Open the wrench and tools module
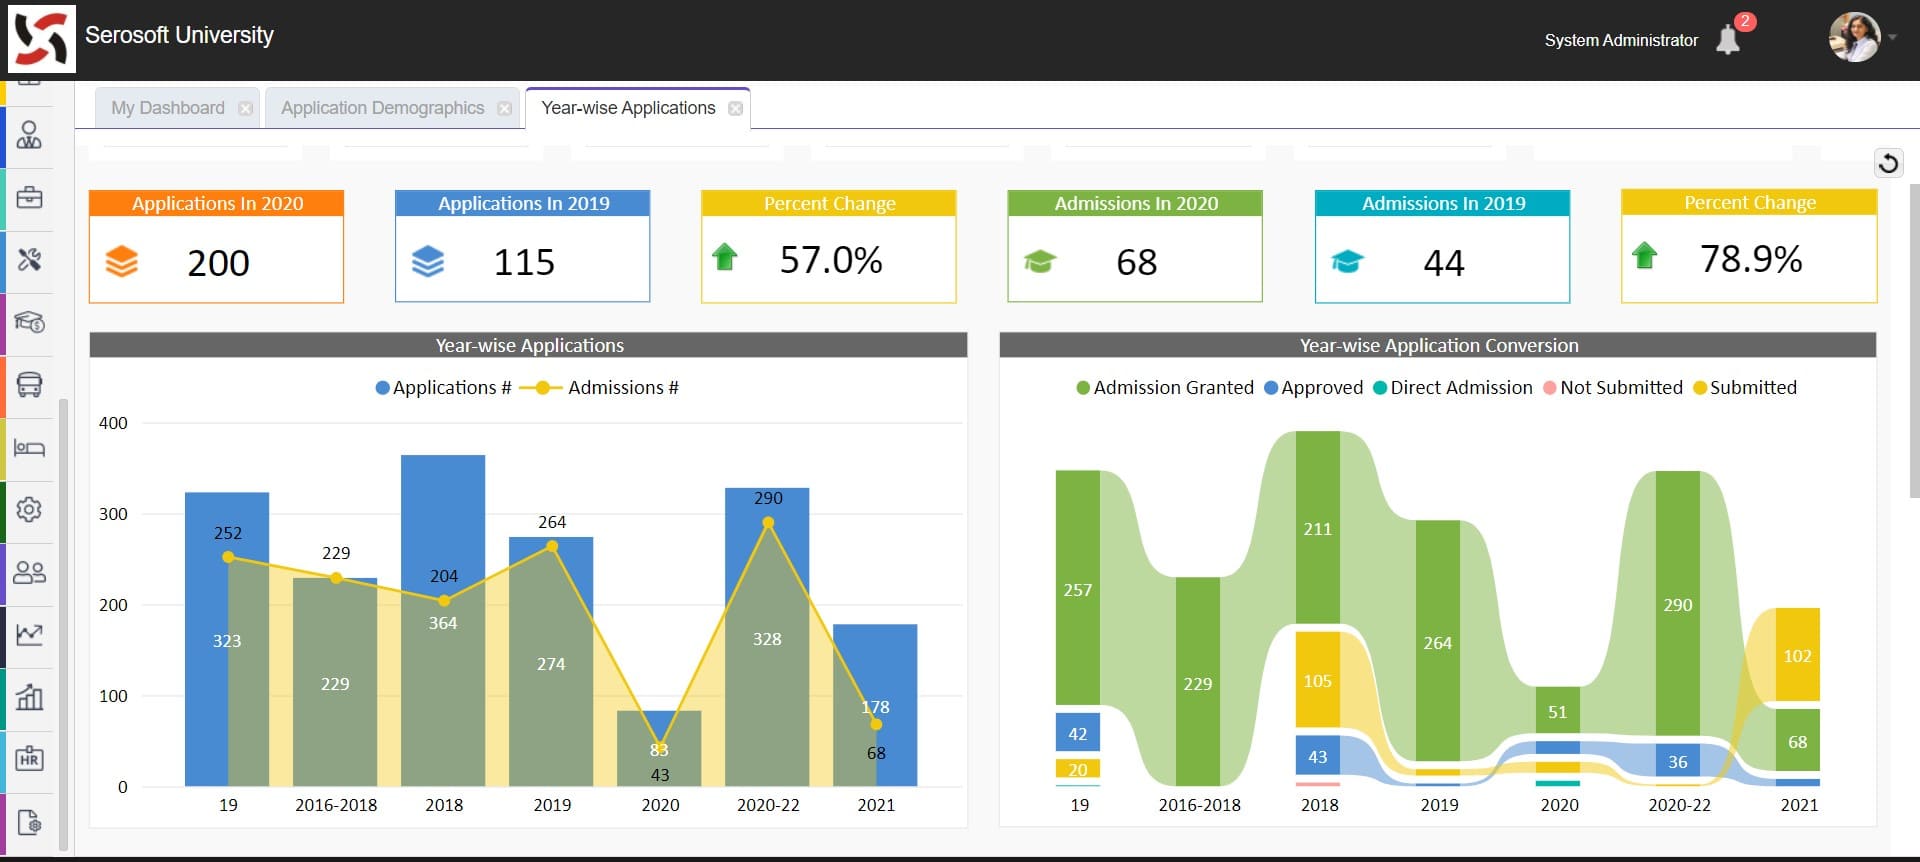Screen dimensions: 1920x862 (x=29, y=260)
